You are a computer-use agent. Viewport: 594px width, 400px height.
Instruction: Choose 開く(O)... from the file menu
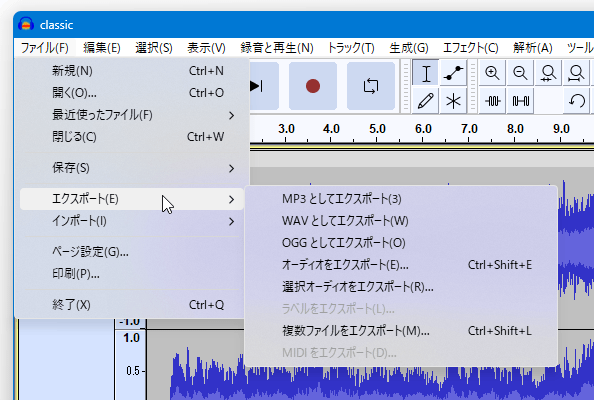131,93
